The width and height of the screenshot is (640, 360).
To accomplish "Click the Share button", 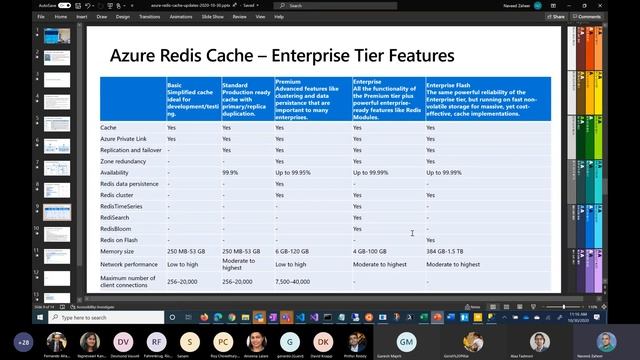I will click(556, 17).
